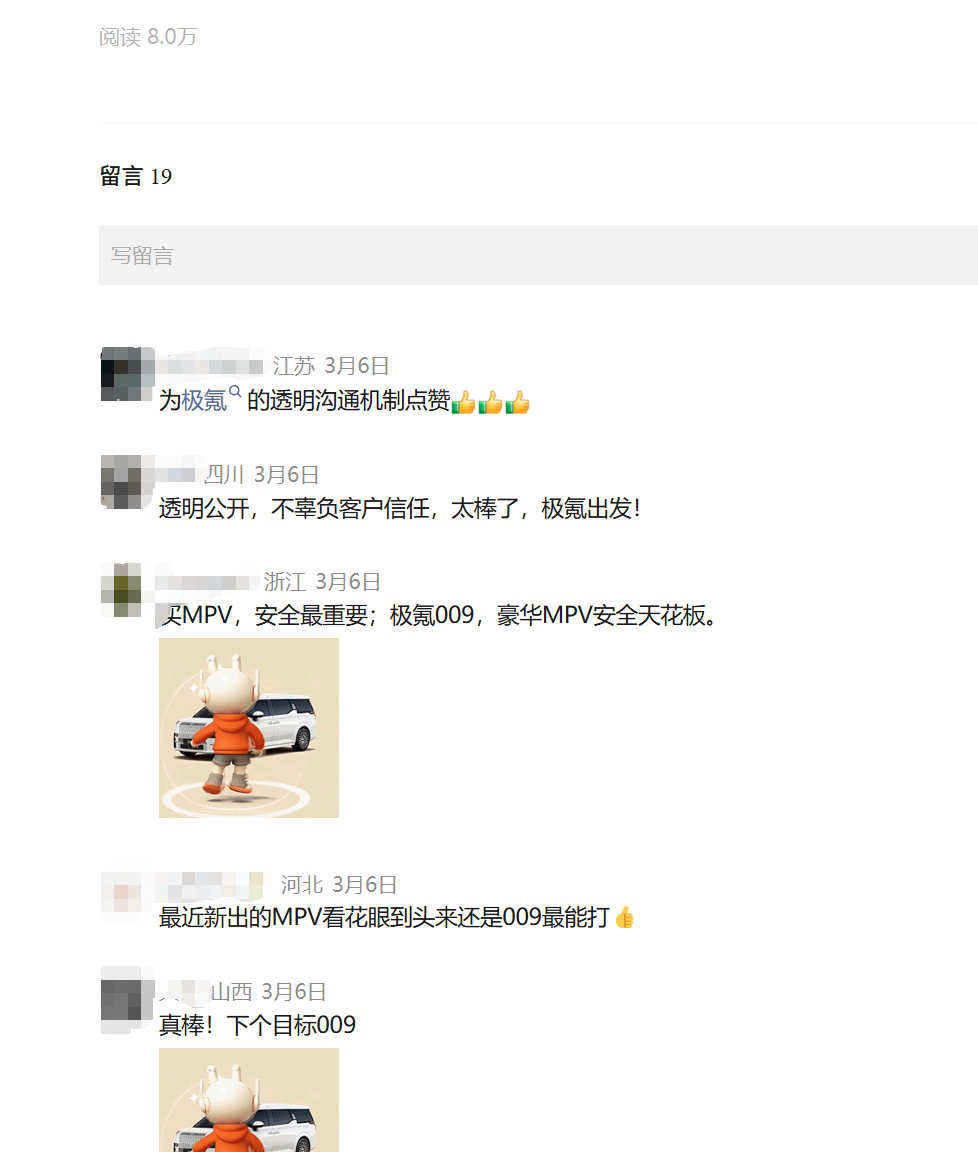Open the 极氪 search link in first comment
Viewport: 978px width, 1152px height.
[x=204, y=400]
